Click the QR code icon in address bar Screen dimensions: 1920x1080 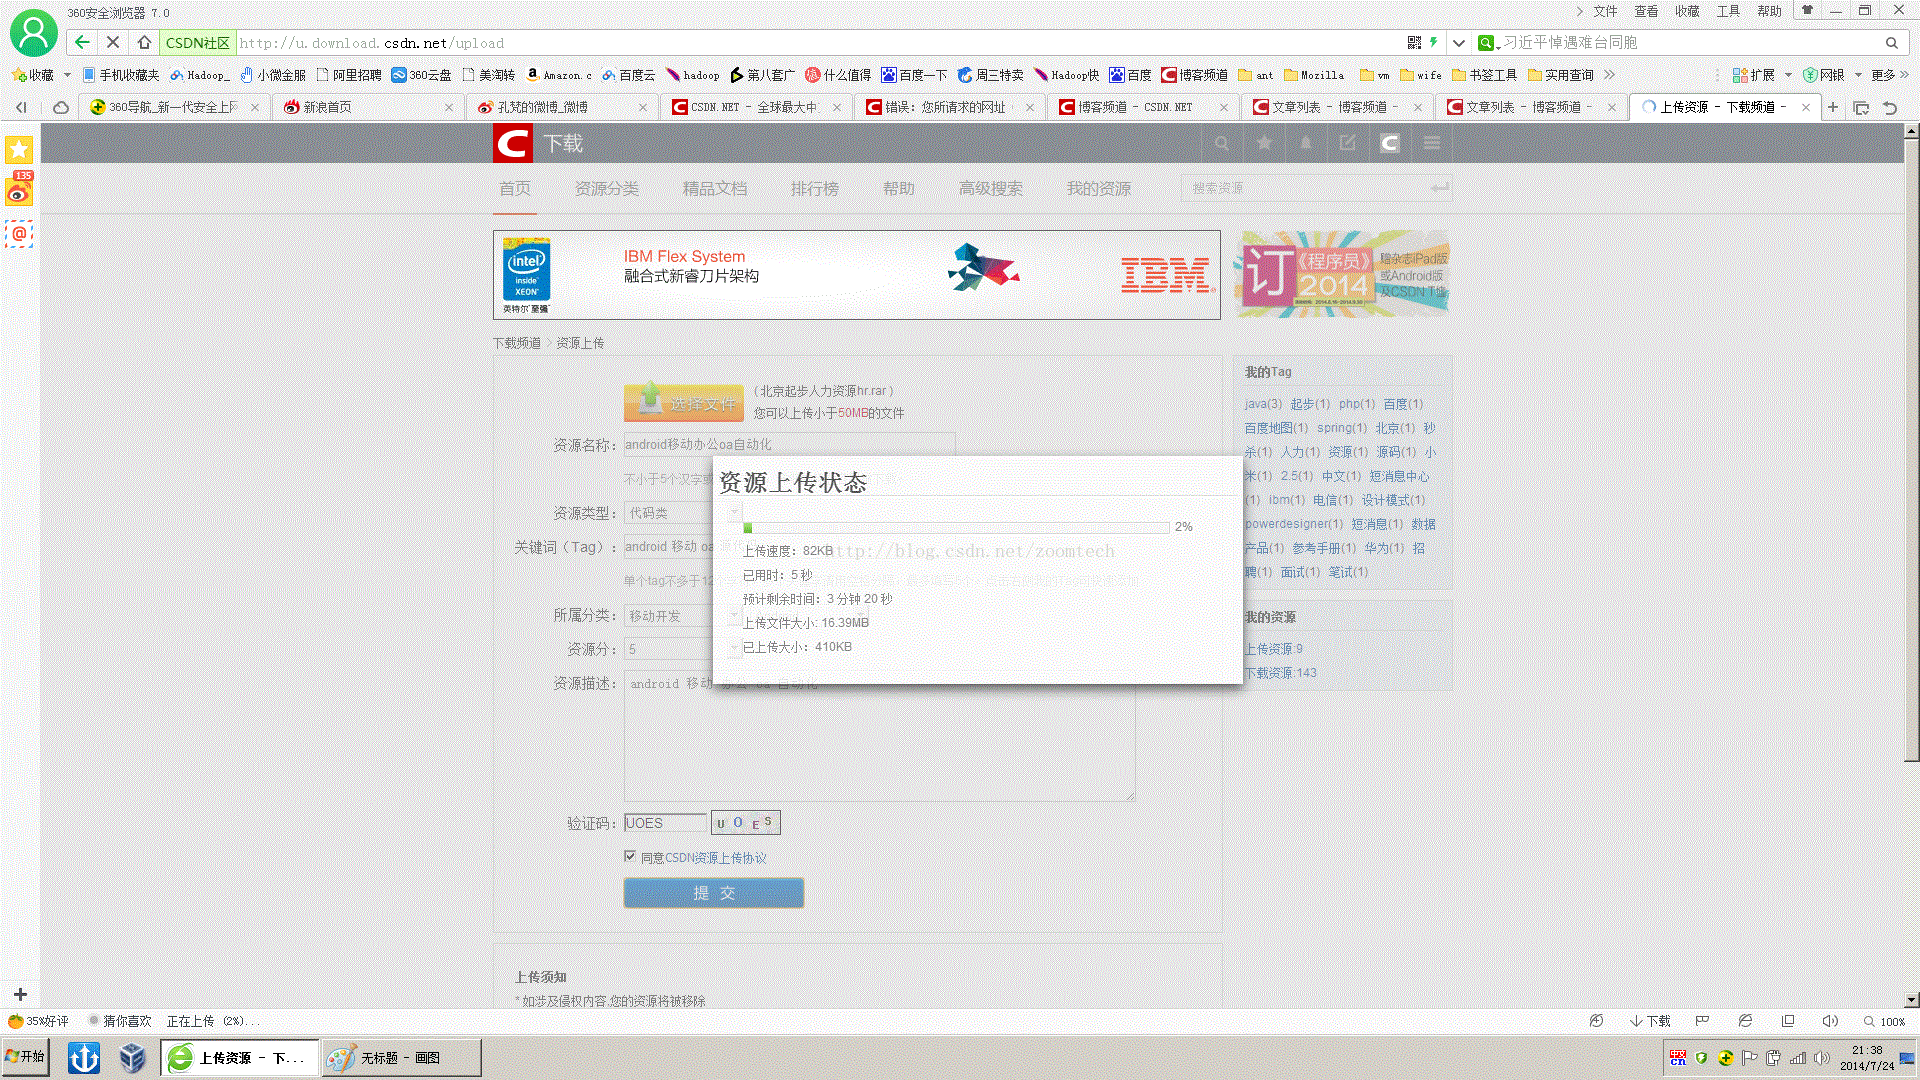coord(1413,43)
